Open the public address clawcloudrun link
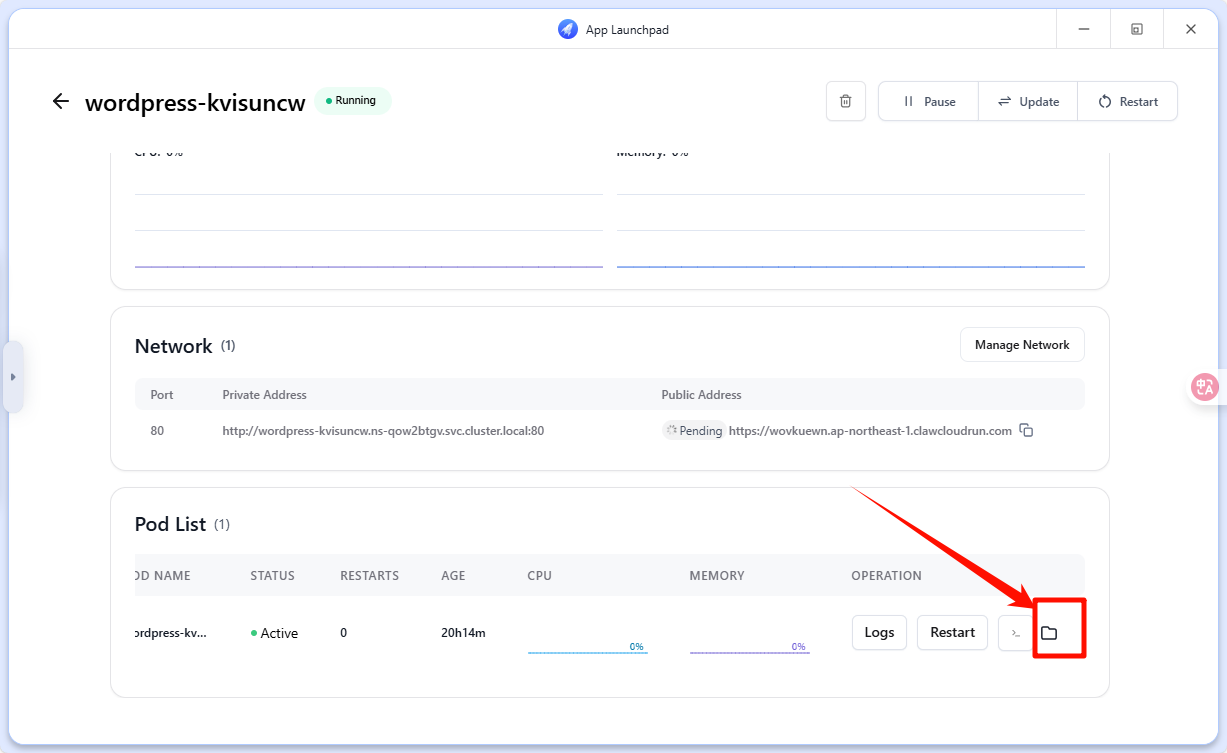 tap(870, 431)
